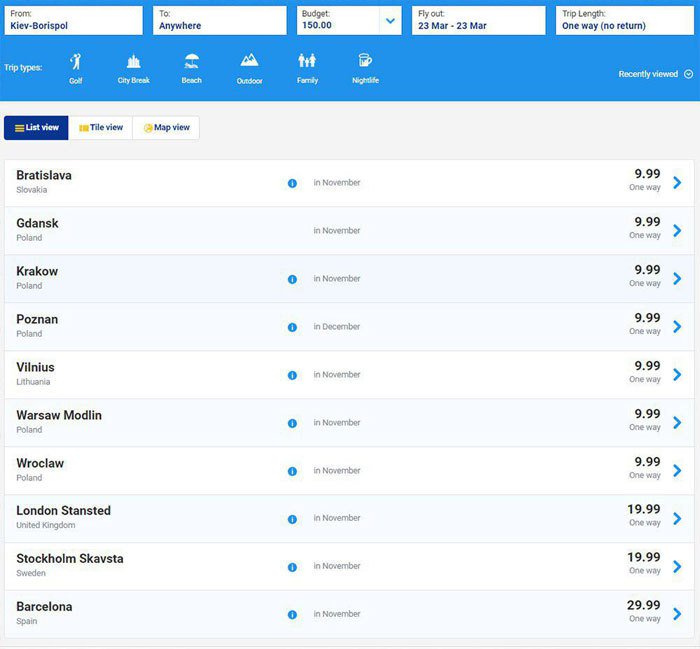Click the From Kiev-Borispol field
The image size is (700, 649).
73,20
